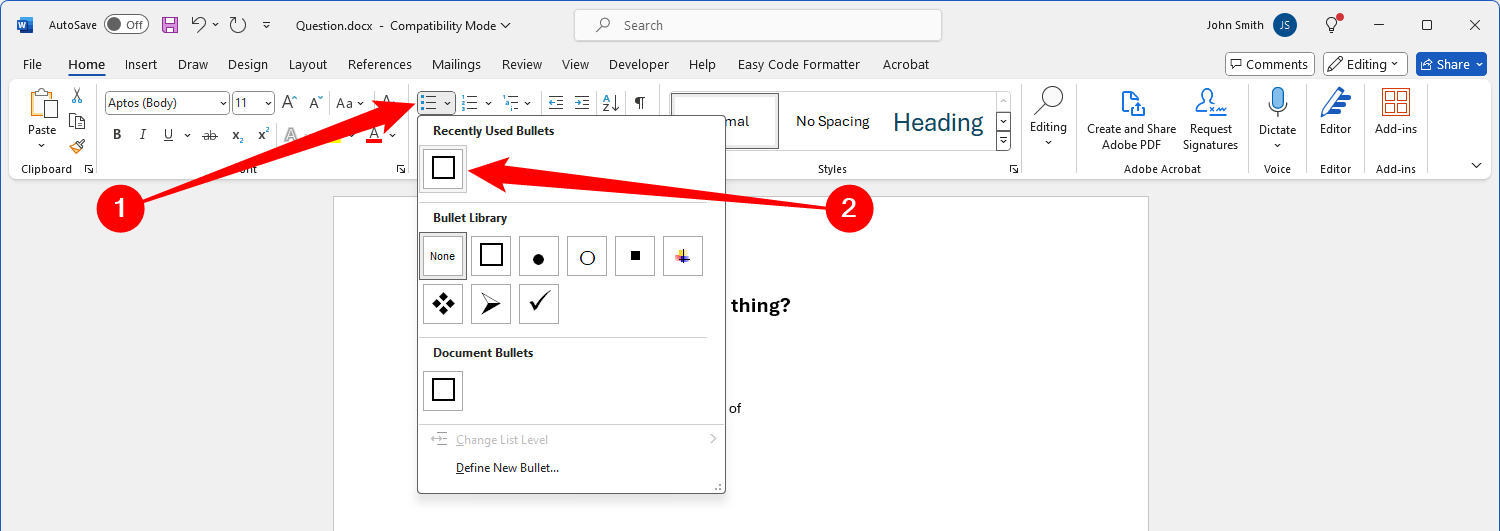Click in the Search box
This screenshot has height=531, width=1500.
pyautogui.click(x=757, y=25)
